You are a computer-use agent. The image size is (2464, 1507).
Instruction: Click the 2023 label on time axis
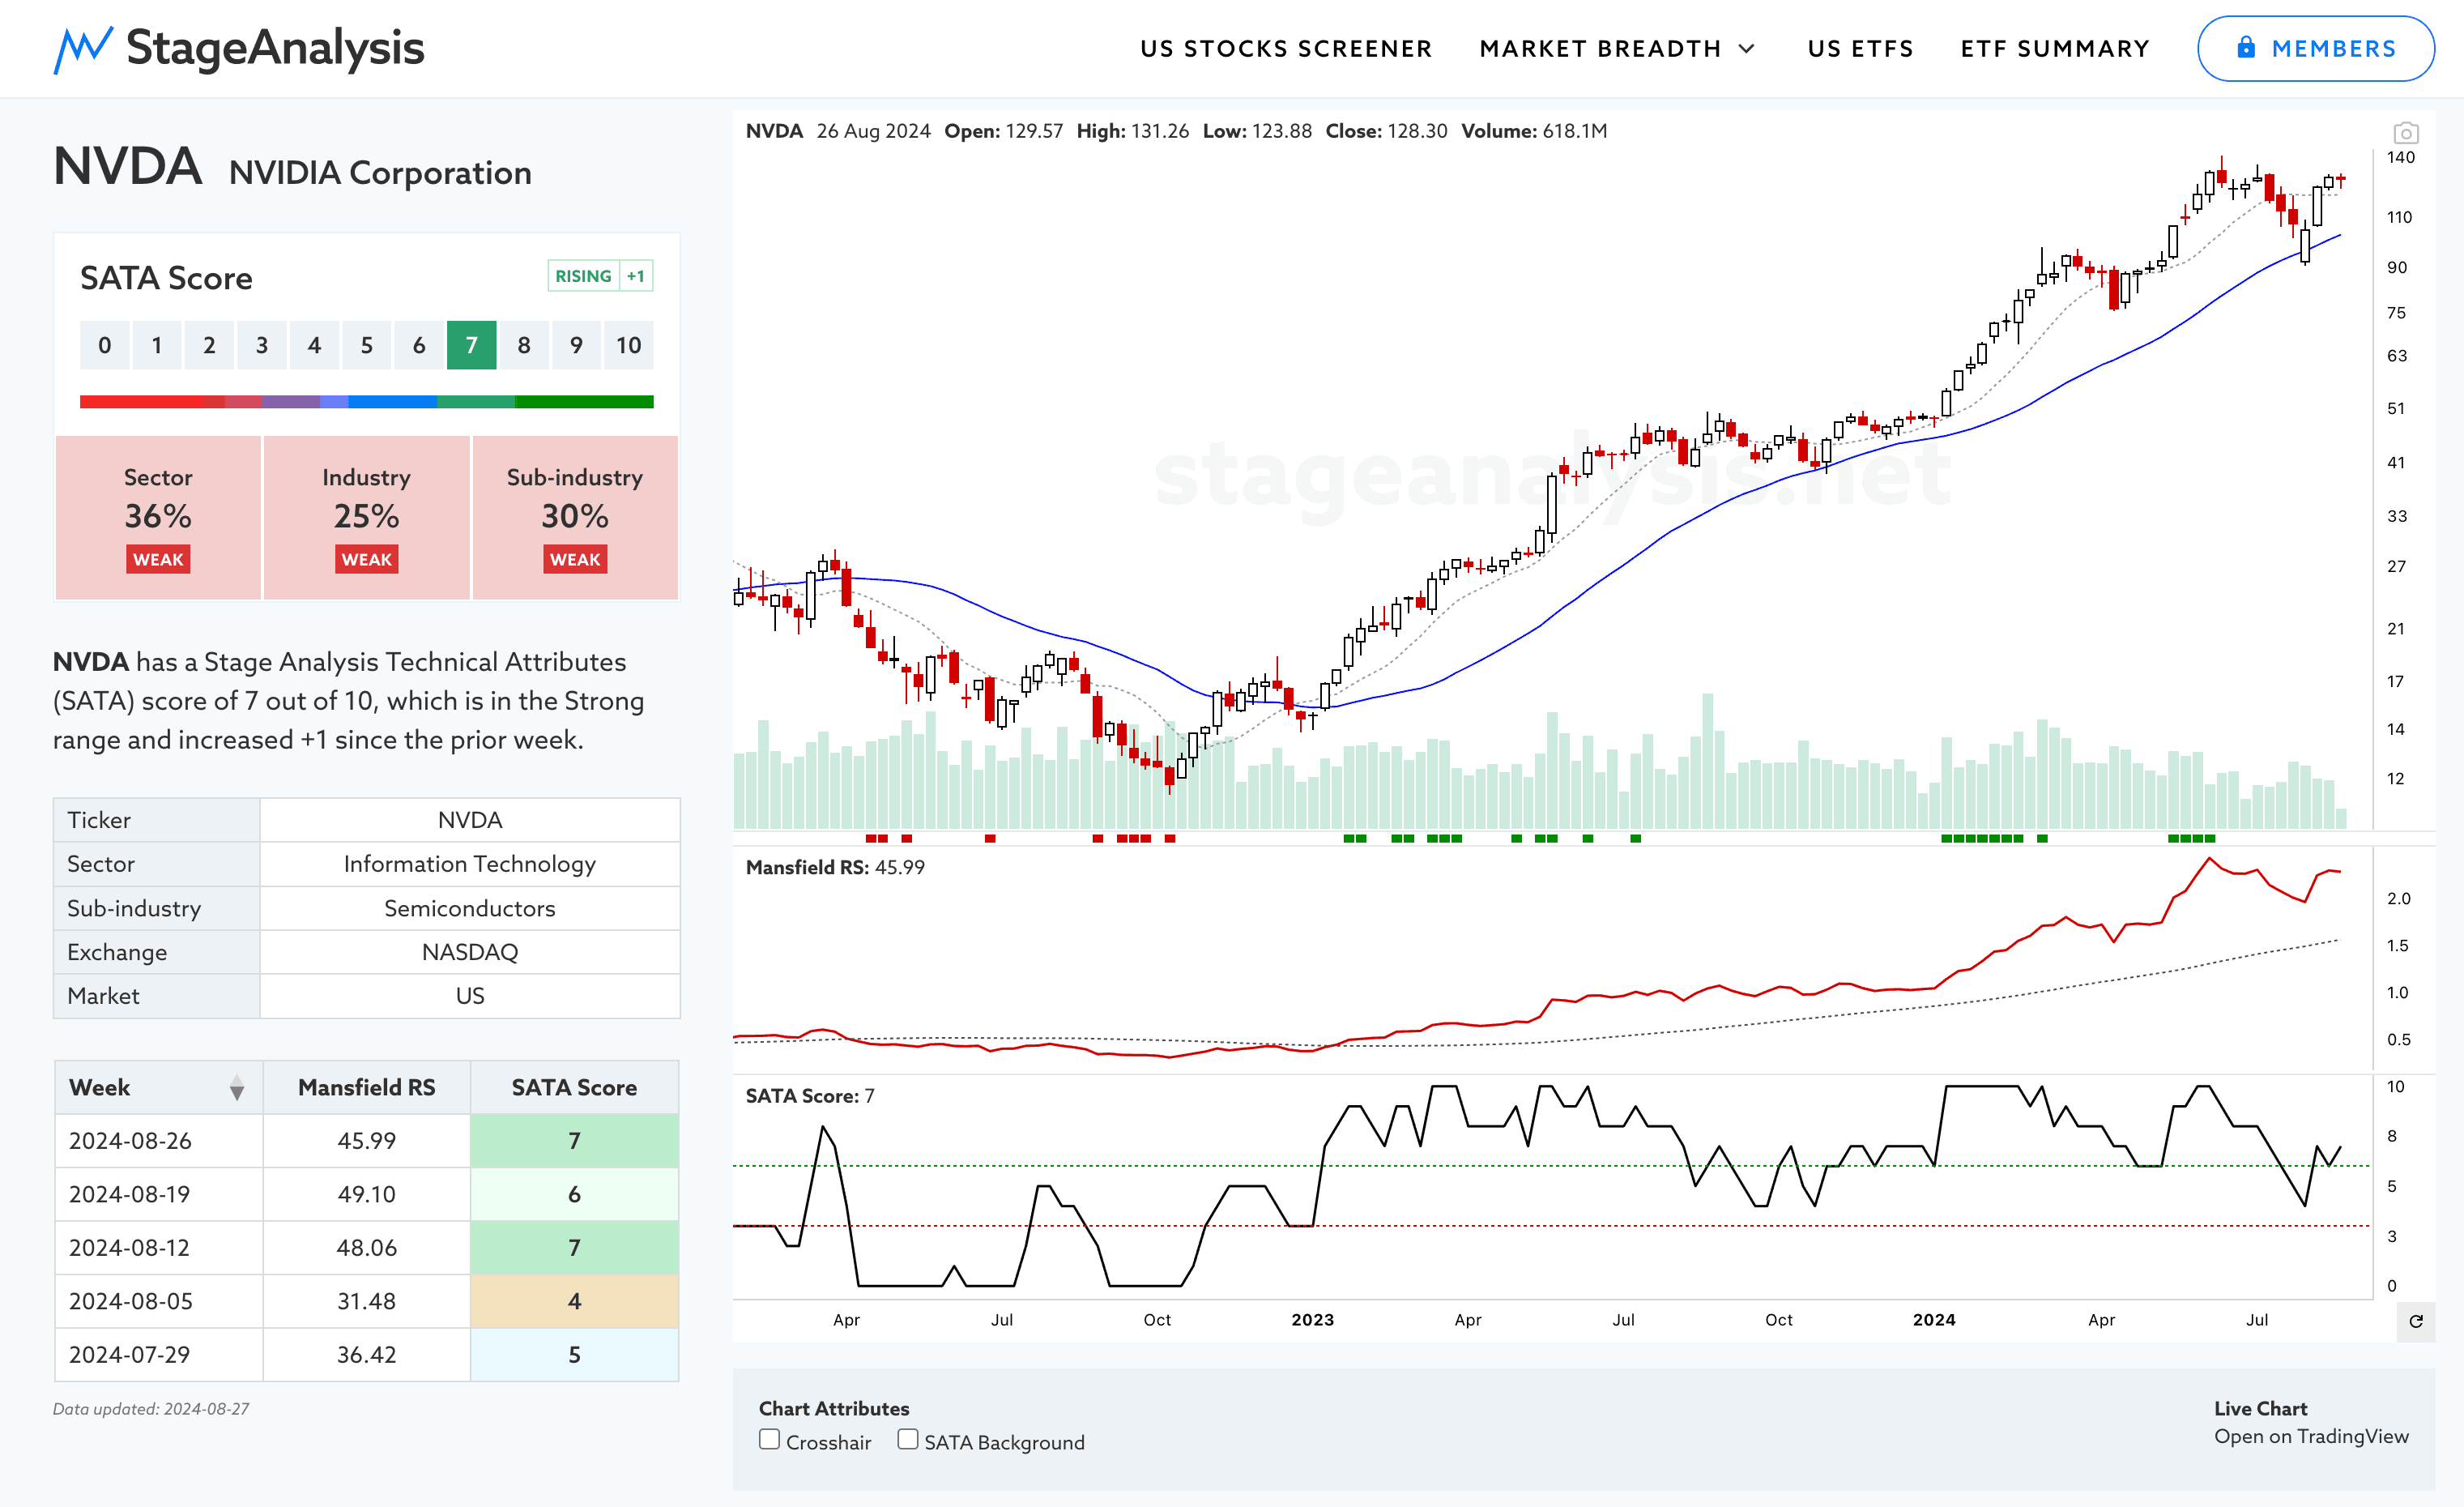(x=1312, y=1320)
